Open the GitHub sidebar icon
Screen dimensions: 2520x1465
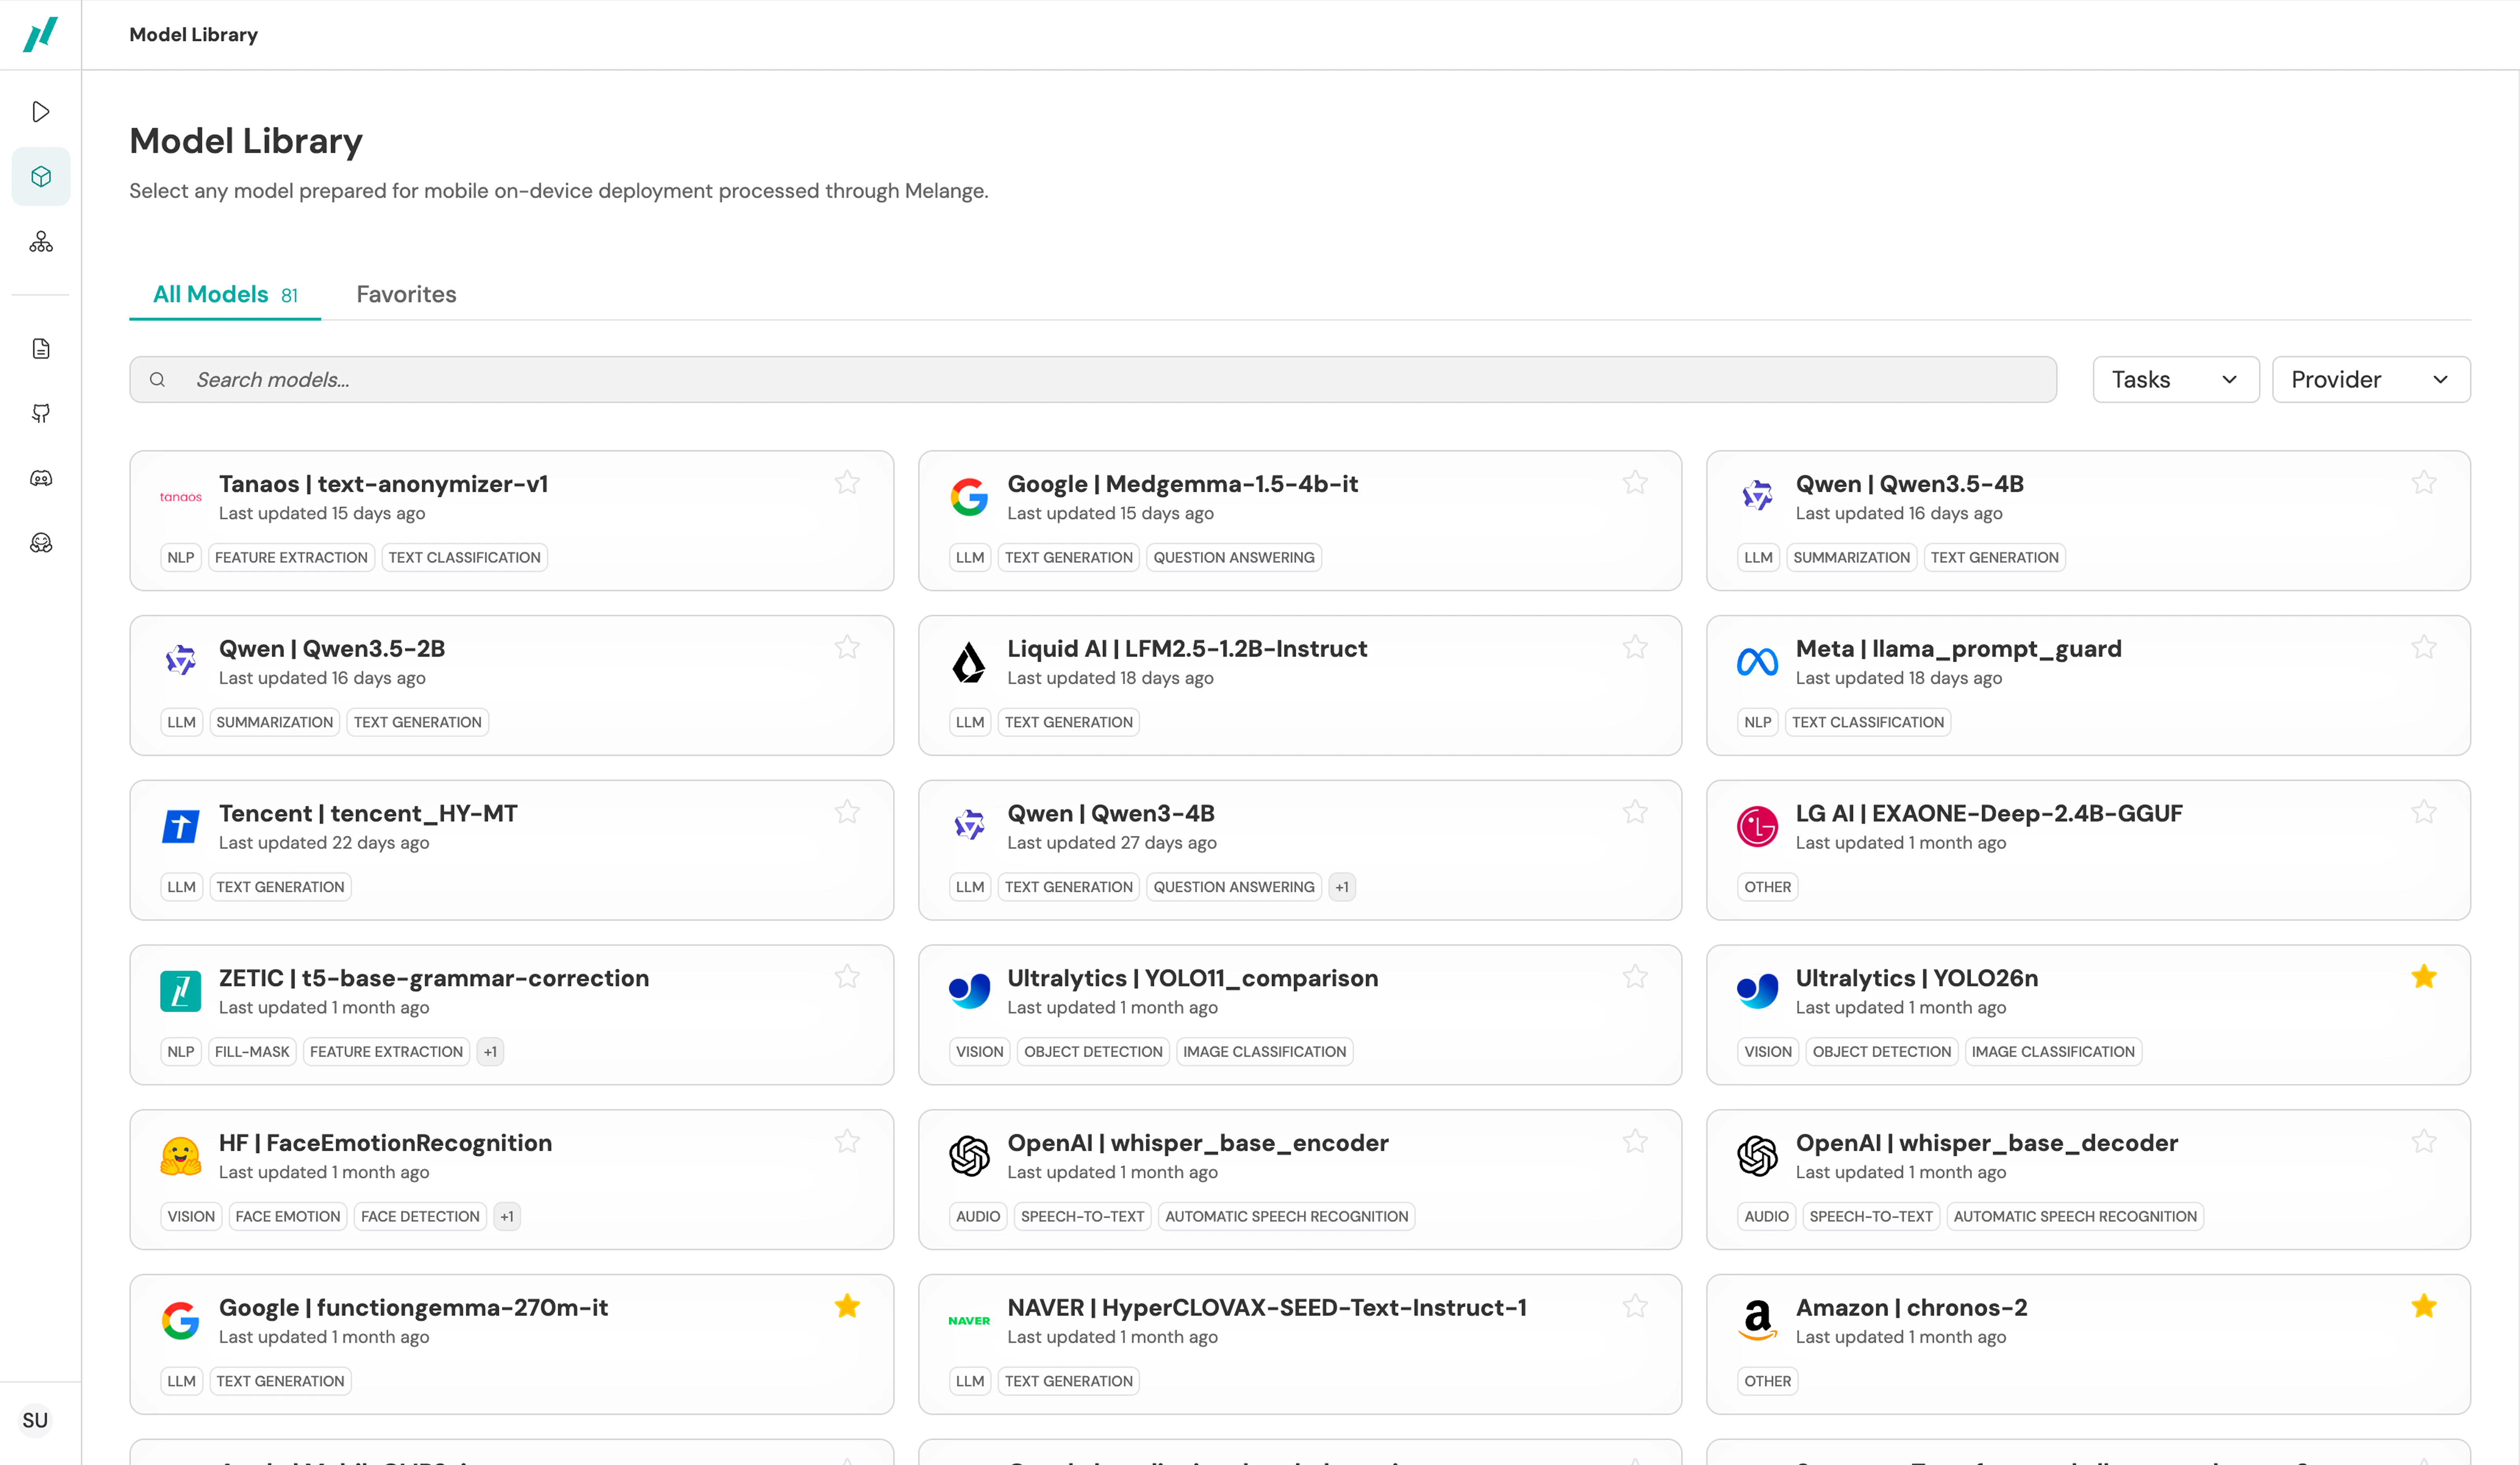(x=41, y=413)
